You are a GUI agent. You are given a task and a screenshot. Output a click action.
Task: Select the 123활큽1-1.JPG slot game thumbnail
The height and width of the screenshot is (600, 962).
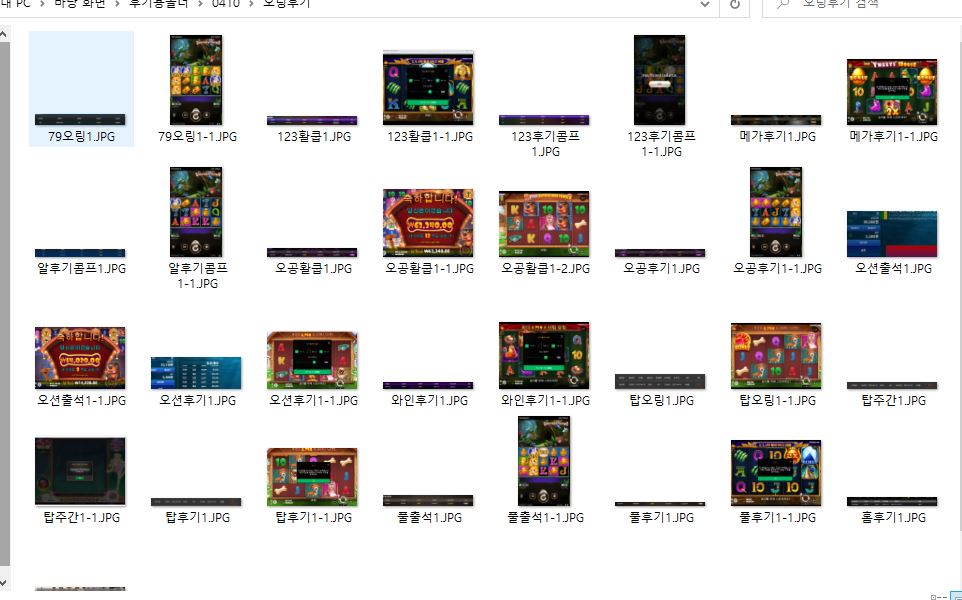pyautogui.click(x=428, y=88)
